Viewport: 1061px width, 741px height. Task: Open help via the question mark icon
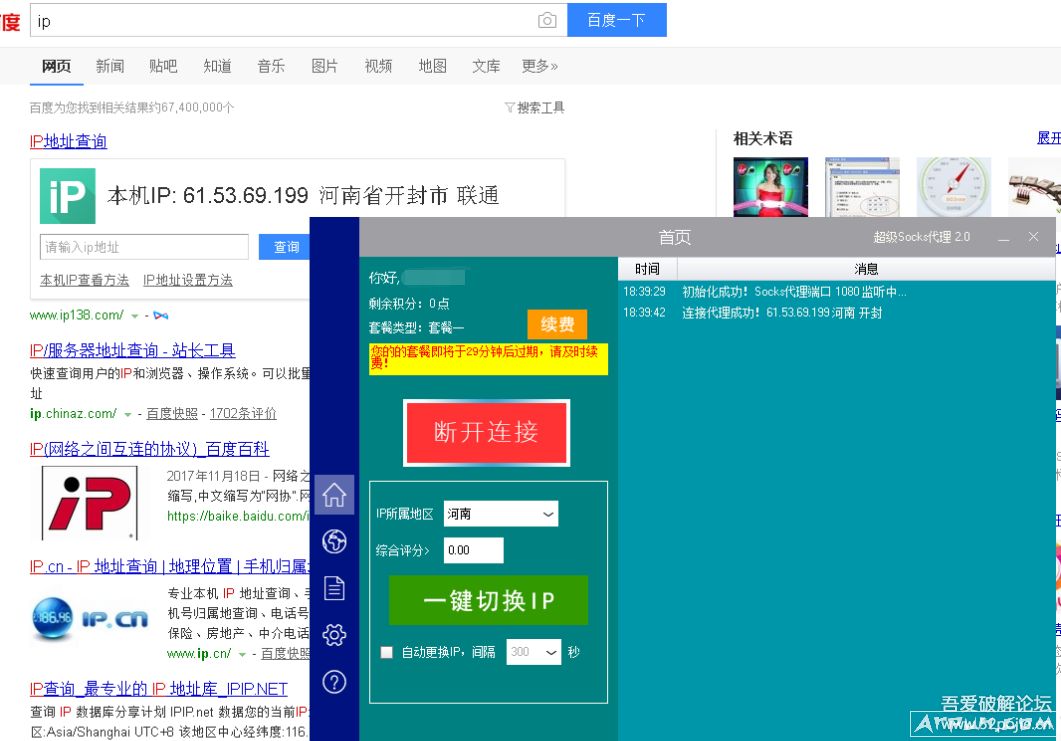[x=334, y=682]
